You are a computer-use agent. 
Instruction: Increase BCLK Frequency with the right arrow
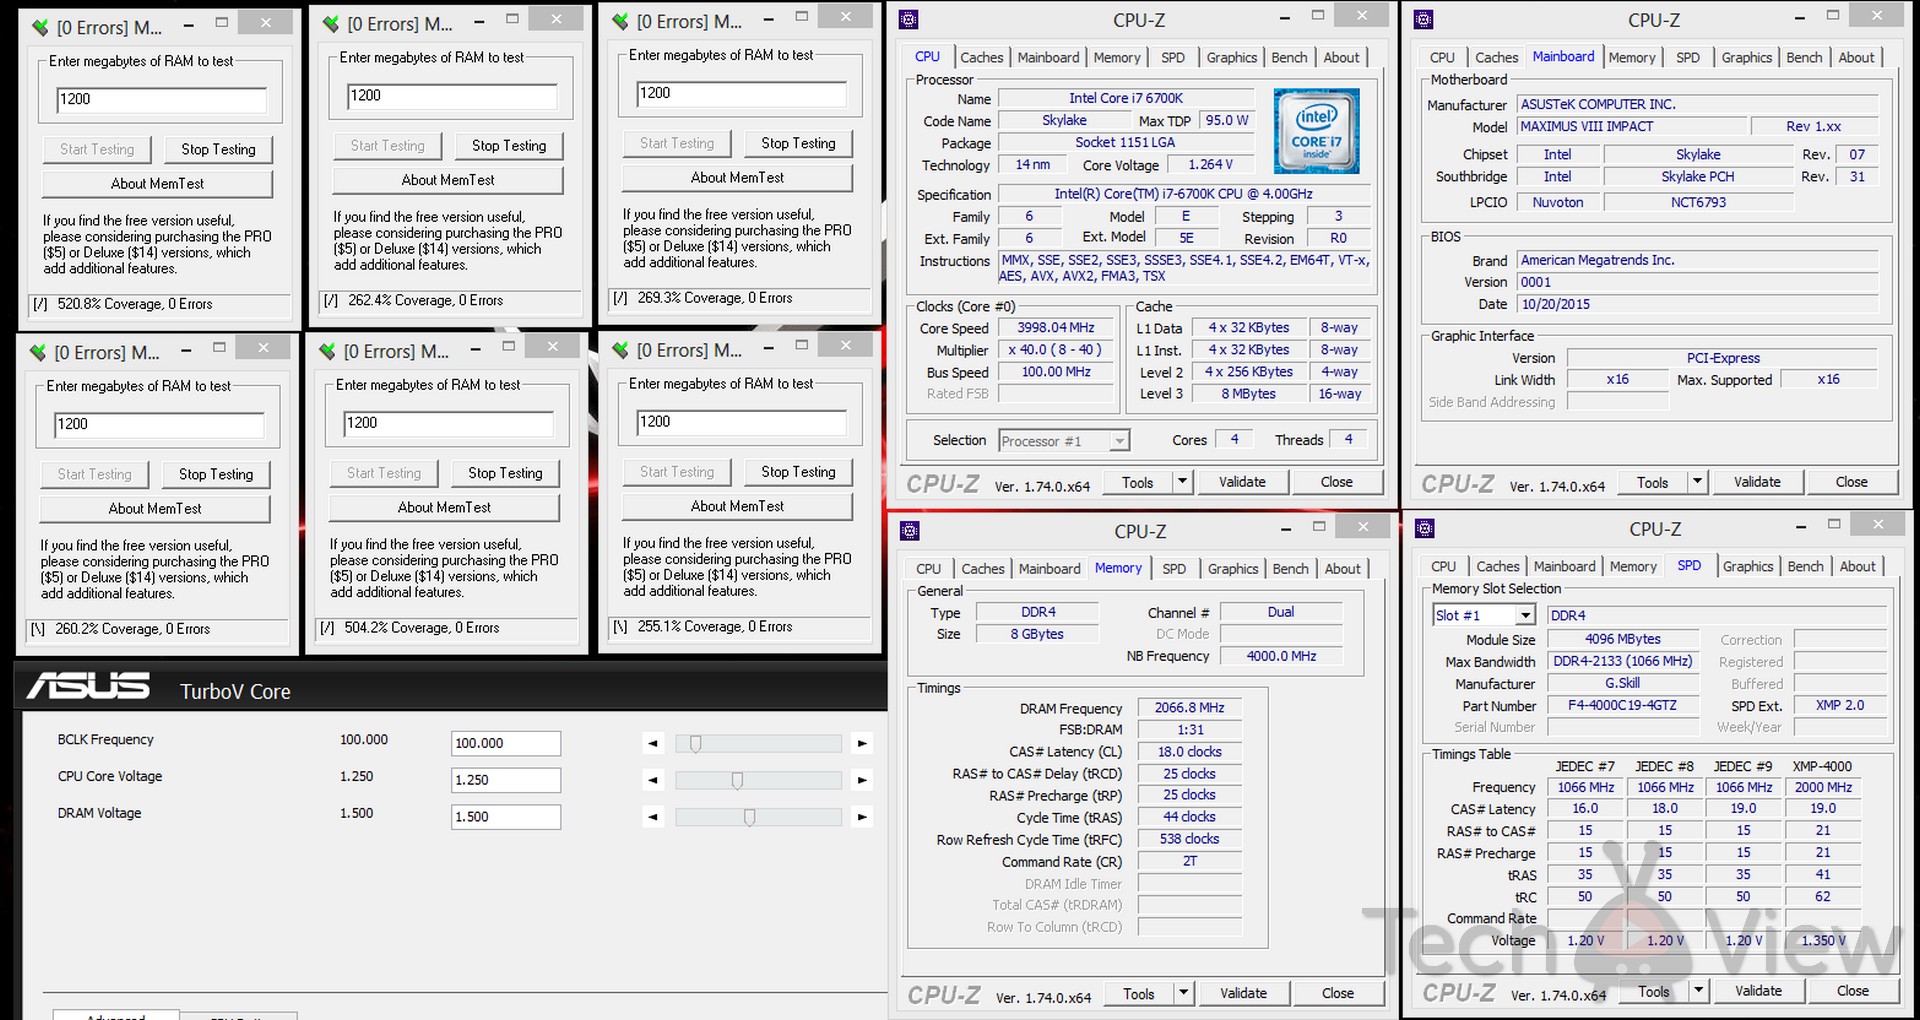(x=862, y=744)
